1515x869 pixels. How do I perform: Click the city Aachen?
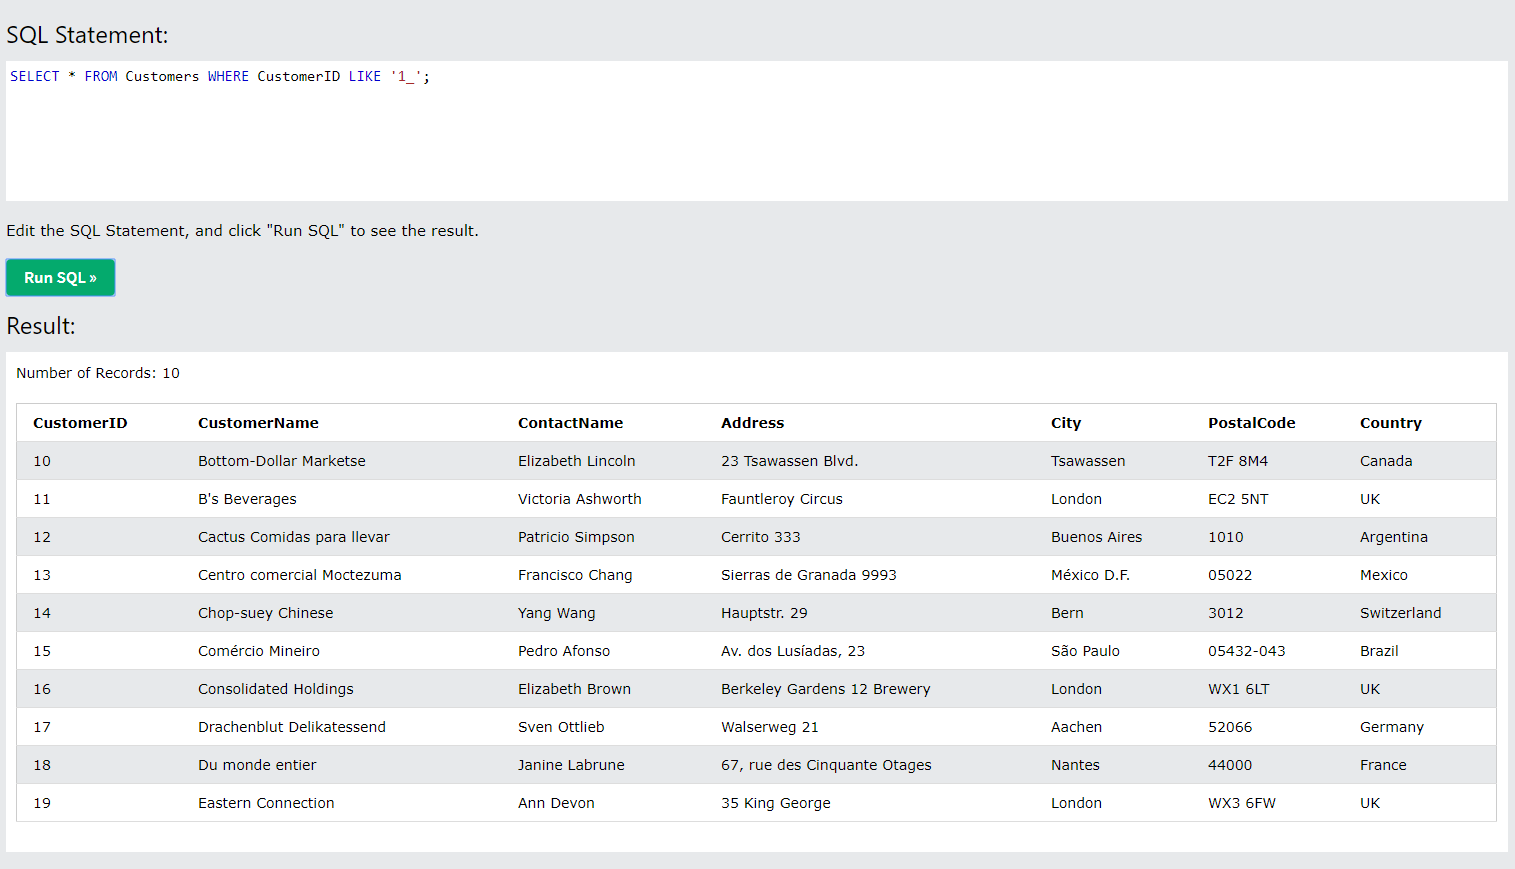click(x=1076, y=727)
